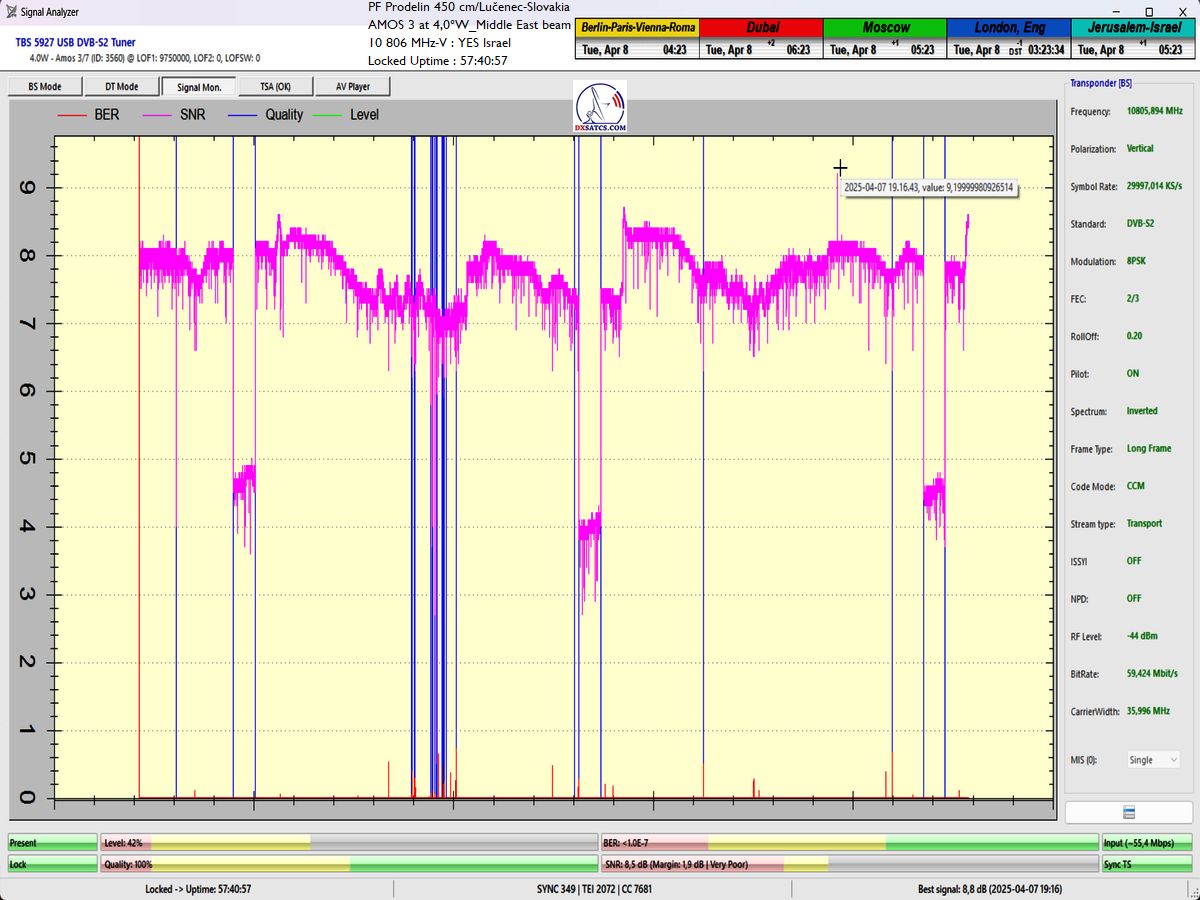Click the green Level legend line
The height and width of the screenshot is (900, 1200).
[x=328, y=115]
